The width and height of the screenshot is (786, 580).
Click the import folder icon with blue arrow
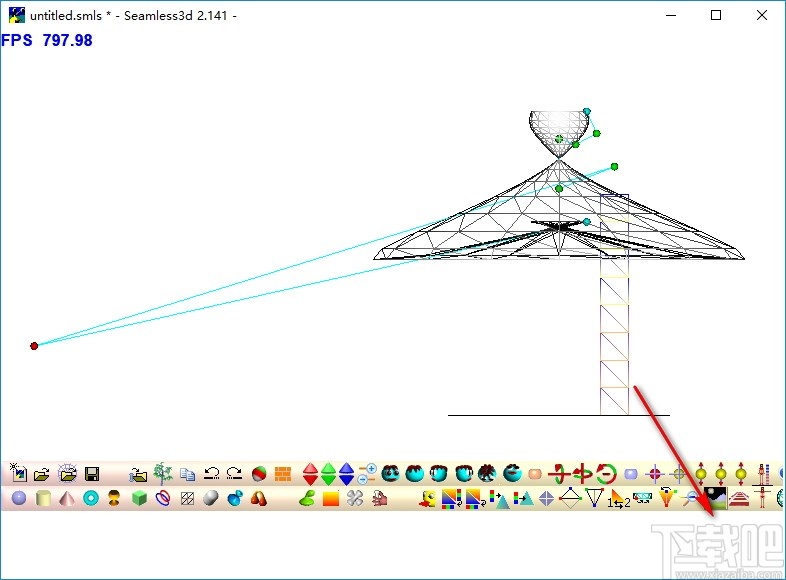(138, 474)
